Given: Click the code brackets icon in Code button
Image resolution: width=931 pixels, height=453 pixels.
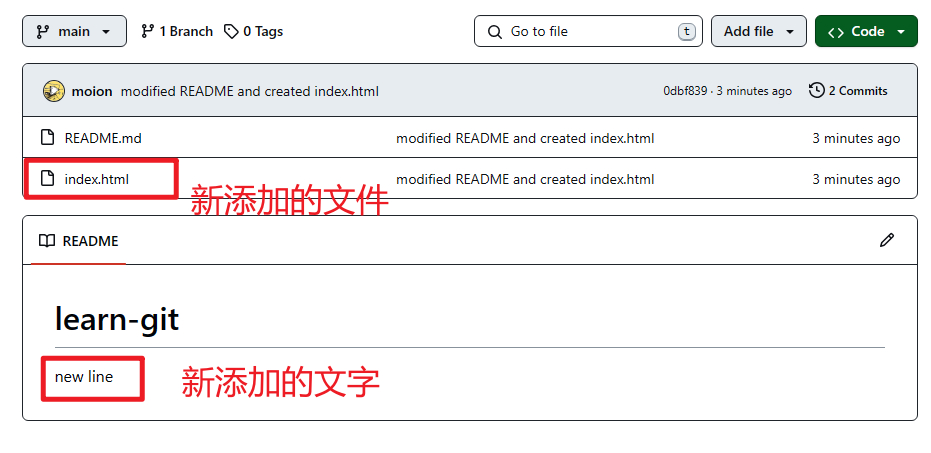Looking at the screenshot, I should [835, 32].
